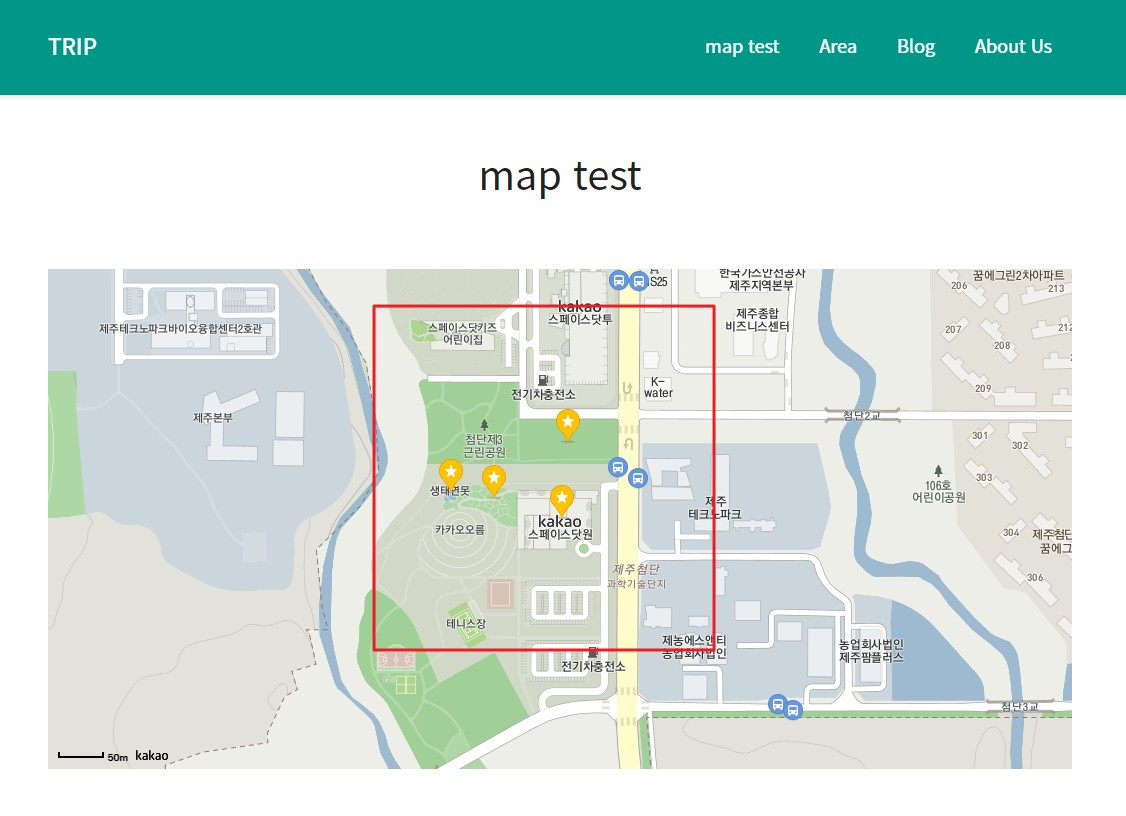1126x816 pixels.
Task: Click the kakao logo beside the scale bar
Action: tap(152, 755)
